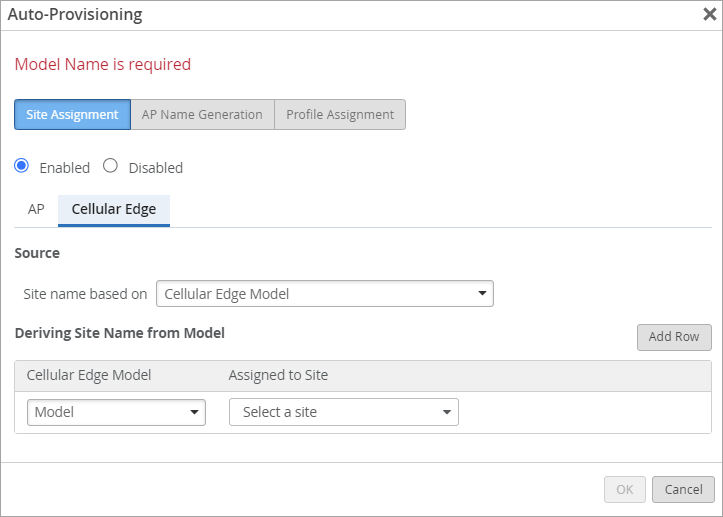The image size is (723, 517).
Task: Click the Cancel button
Action: [683, 490]
